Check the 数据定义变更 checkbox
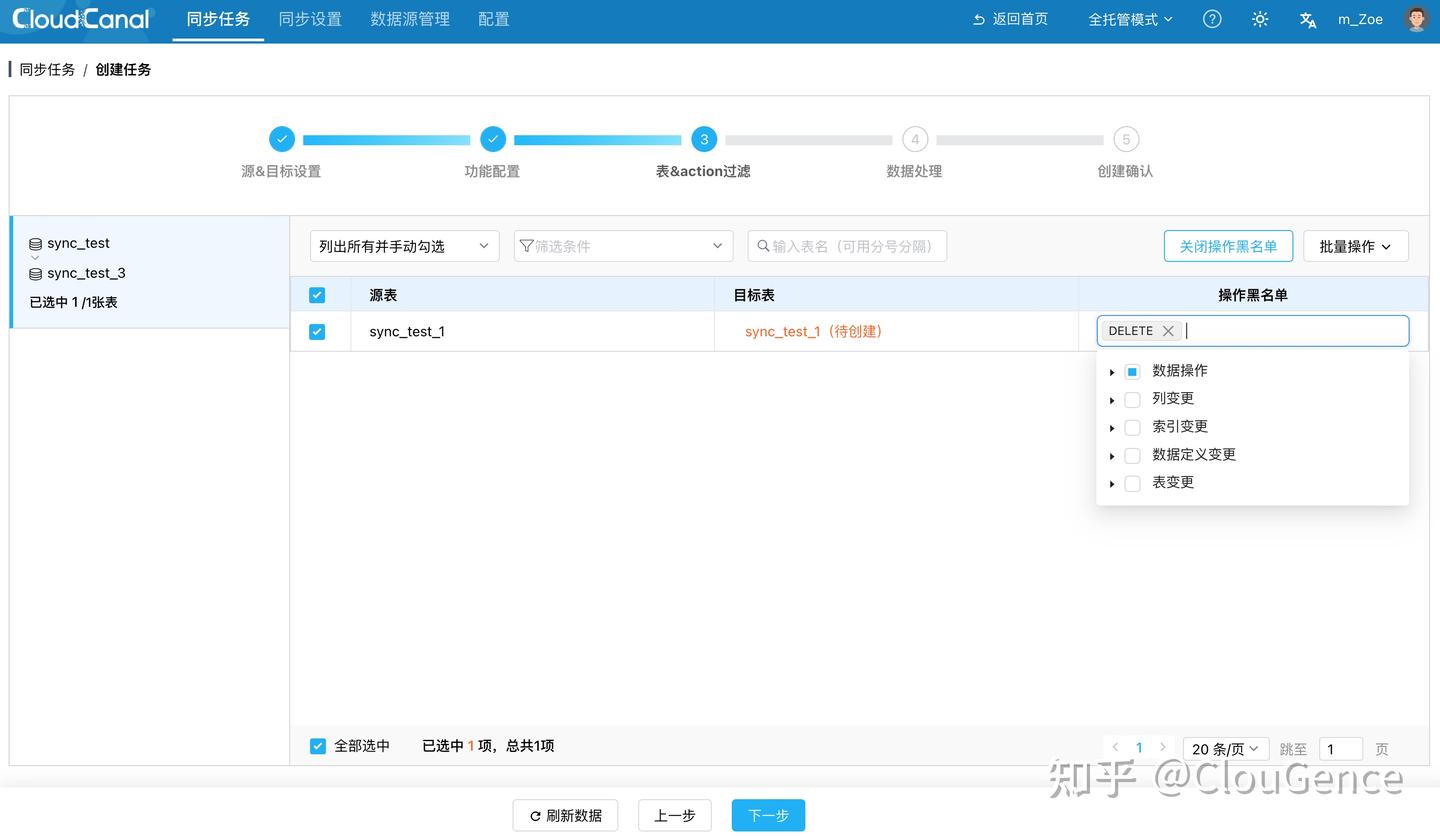Screen dimensions: 1440x836 click(x=1132, y=455)
